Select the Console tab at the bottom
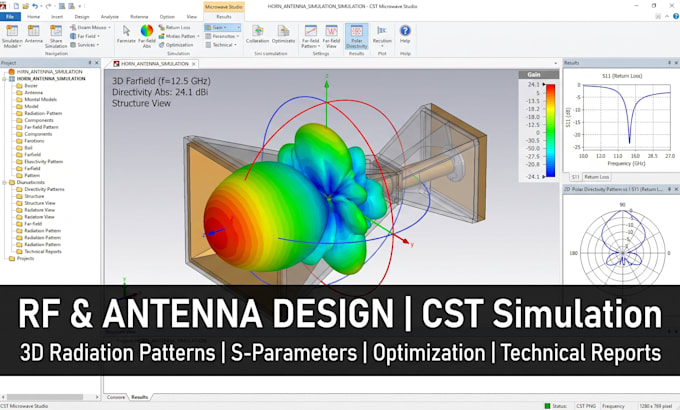The width and height of the screenshot is (680, 410). click(x=116, y=397)
